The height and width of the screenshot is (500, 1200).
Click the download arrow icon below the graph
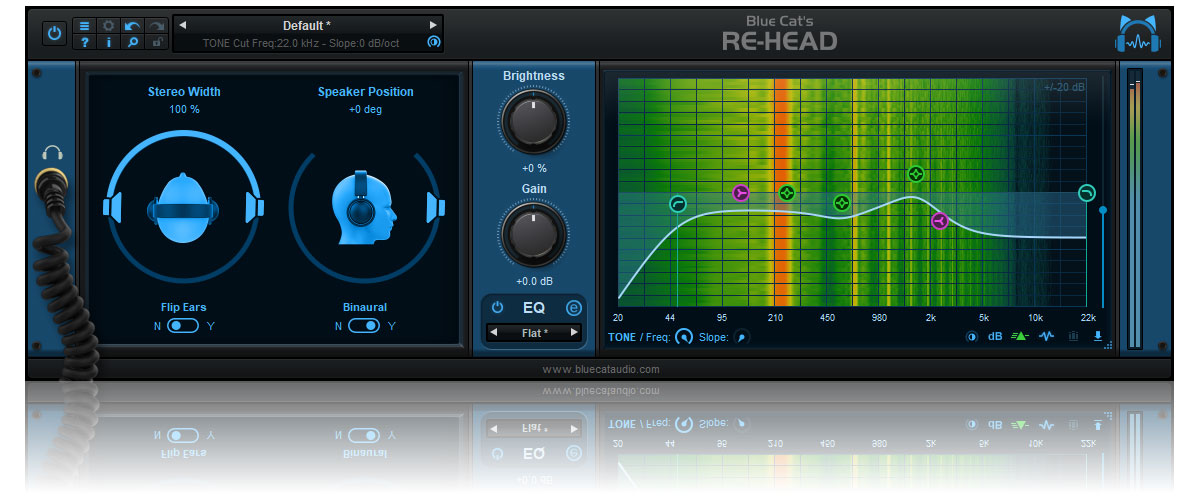pyautogui.click(x=1098, y=337)
